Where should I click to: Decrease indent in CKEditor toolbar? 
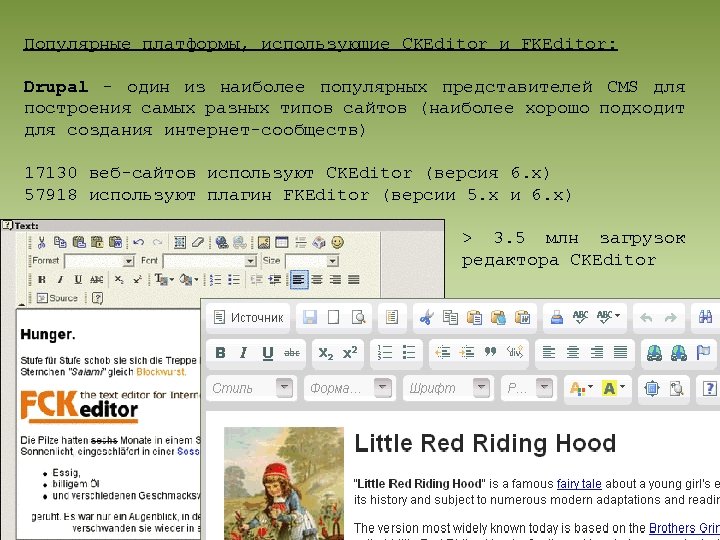443,352
